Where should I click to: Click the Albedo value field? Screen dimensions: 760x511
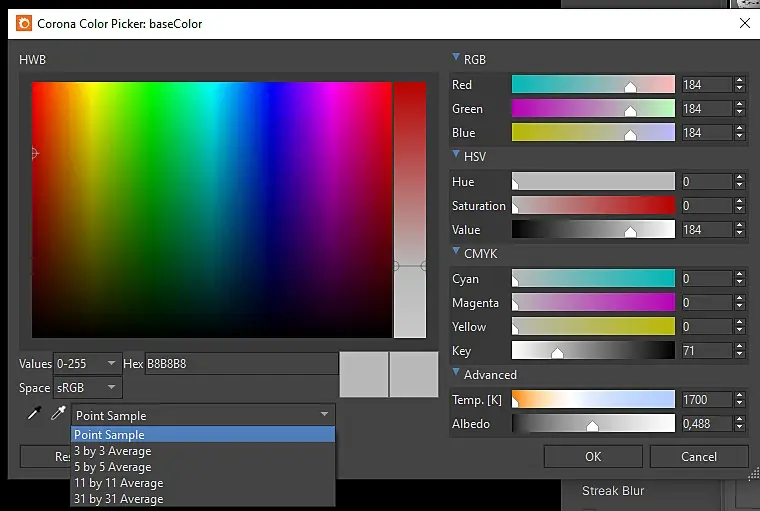pos(706,424)
